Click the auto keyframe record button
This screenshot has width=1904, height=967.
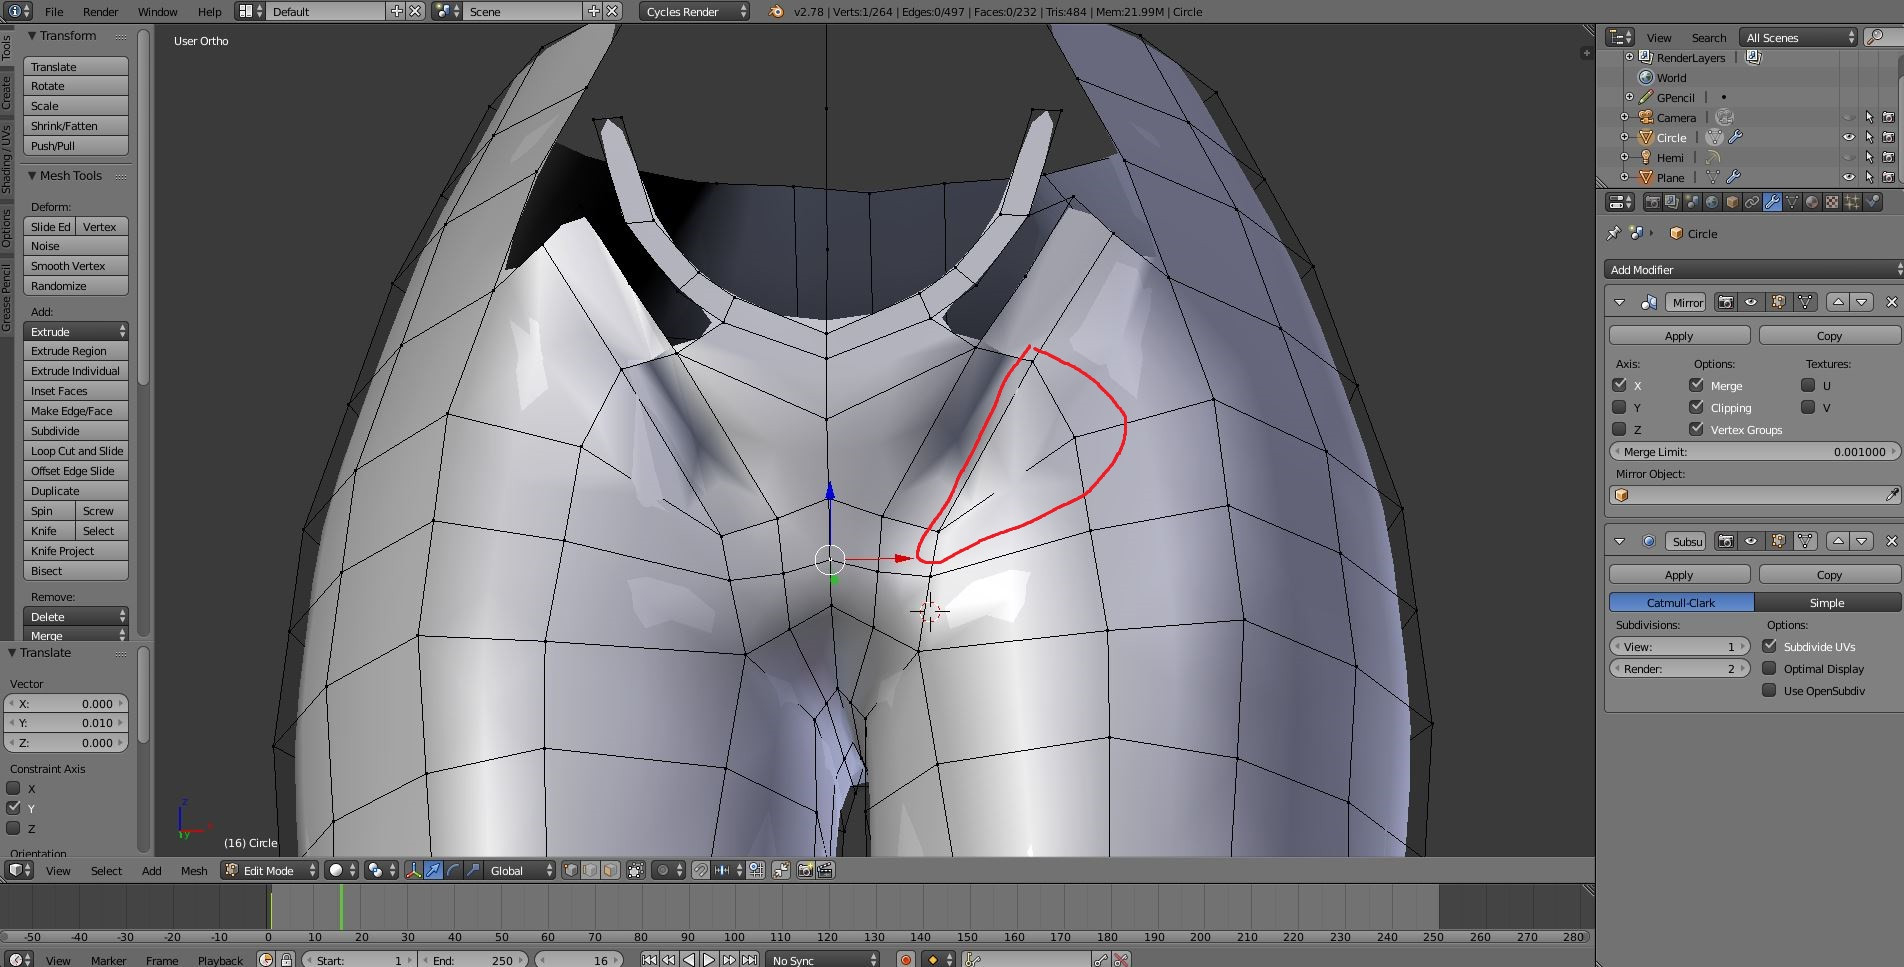pos(906,960)
